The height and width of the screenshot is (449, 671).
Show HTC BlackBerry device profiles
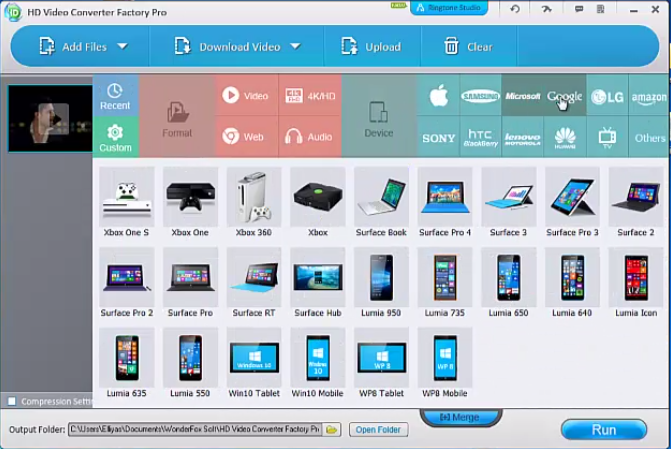[x=480, y=137]
